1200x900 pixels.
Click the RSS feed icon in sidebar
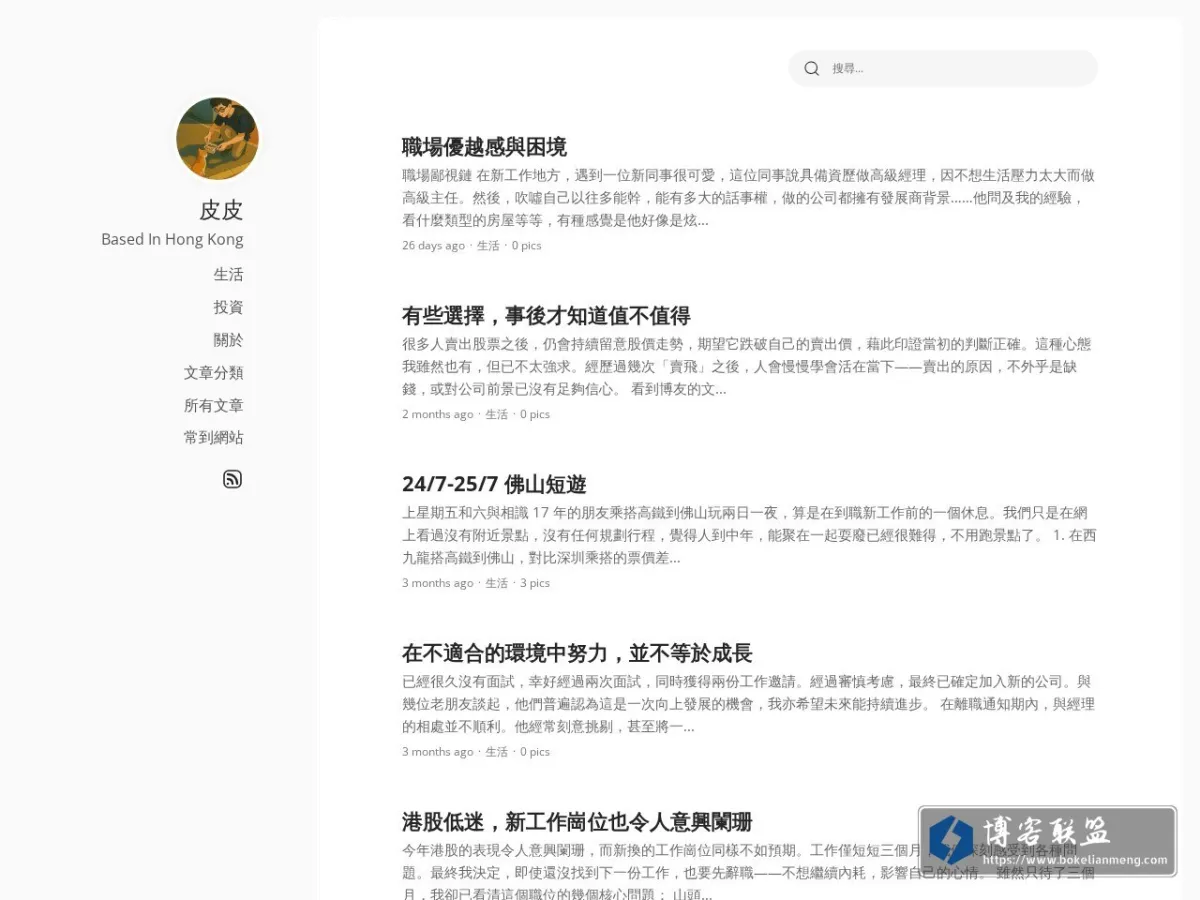pos(232,479)
